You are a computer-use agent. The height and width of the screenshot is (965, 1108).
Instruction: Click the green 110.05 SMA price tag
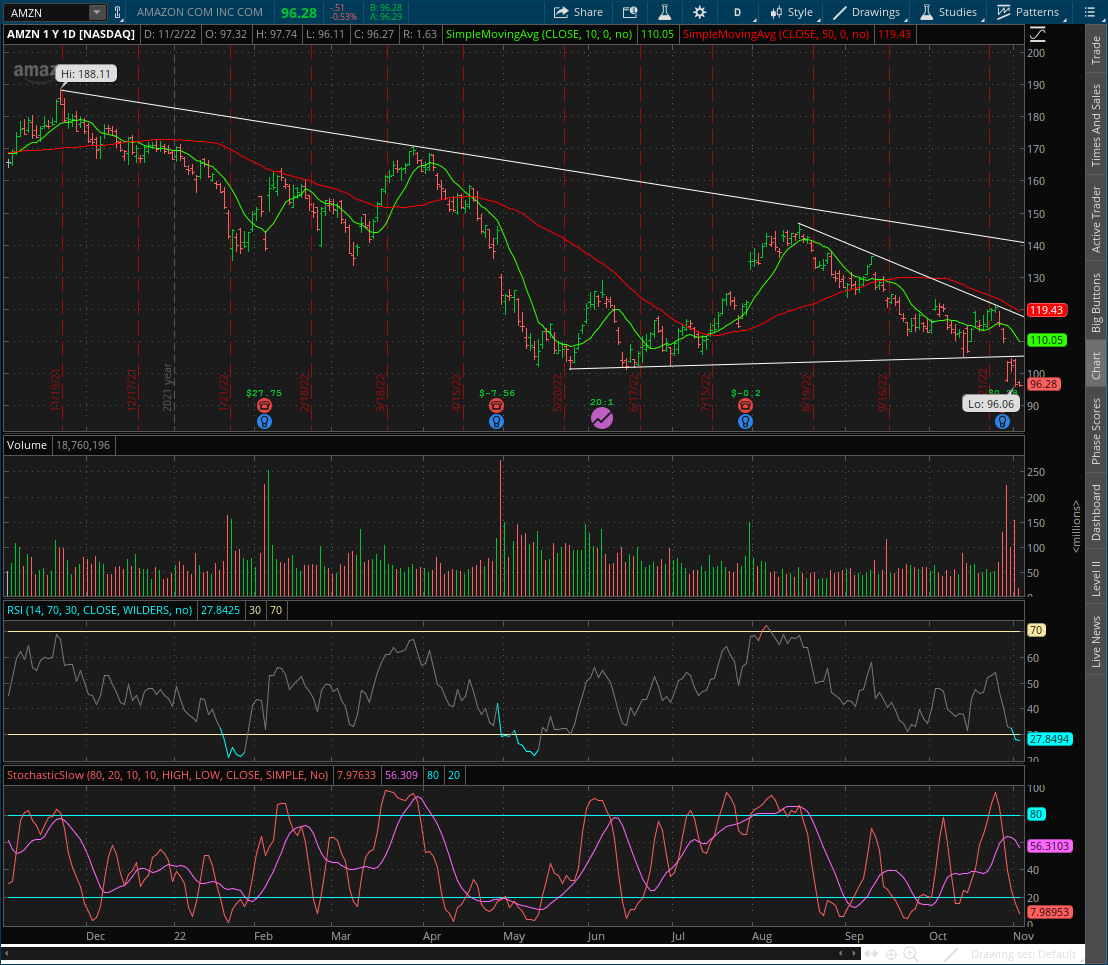(x=1046, y=341)
